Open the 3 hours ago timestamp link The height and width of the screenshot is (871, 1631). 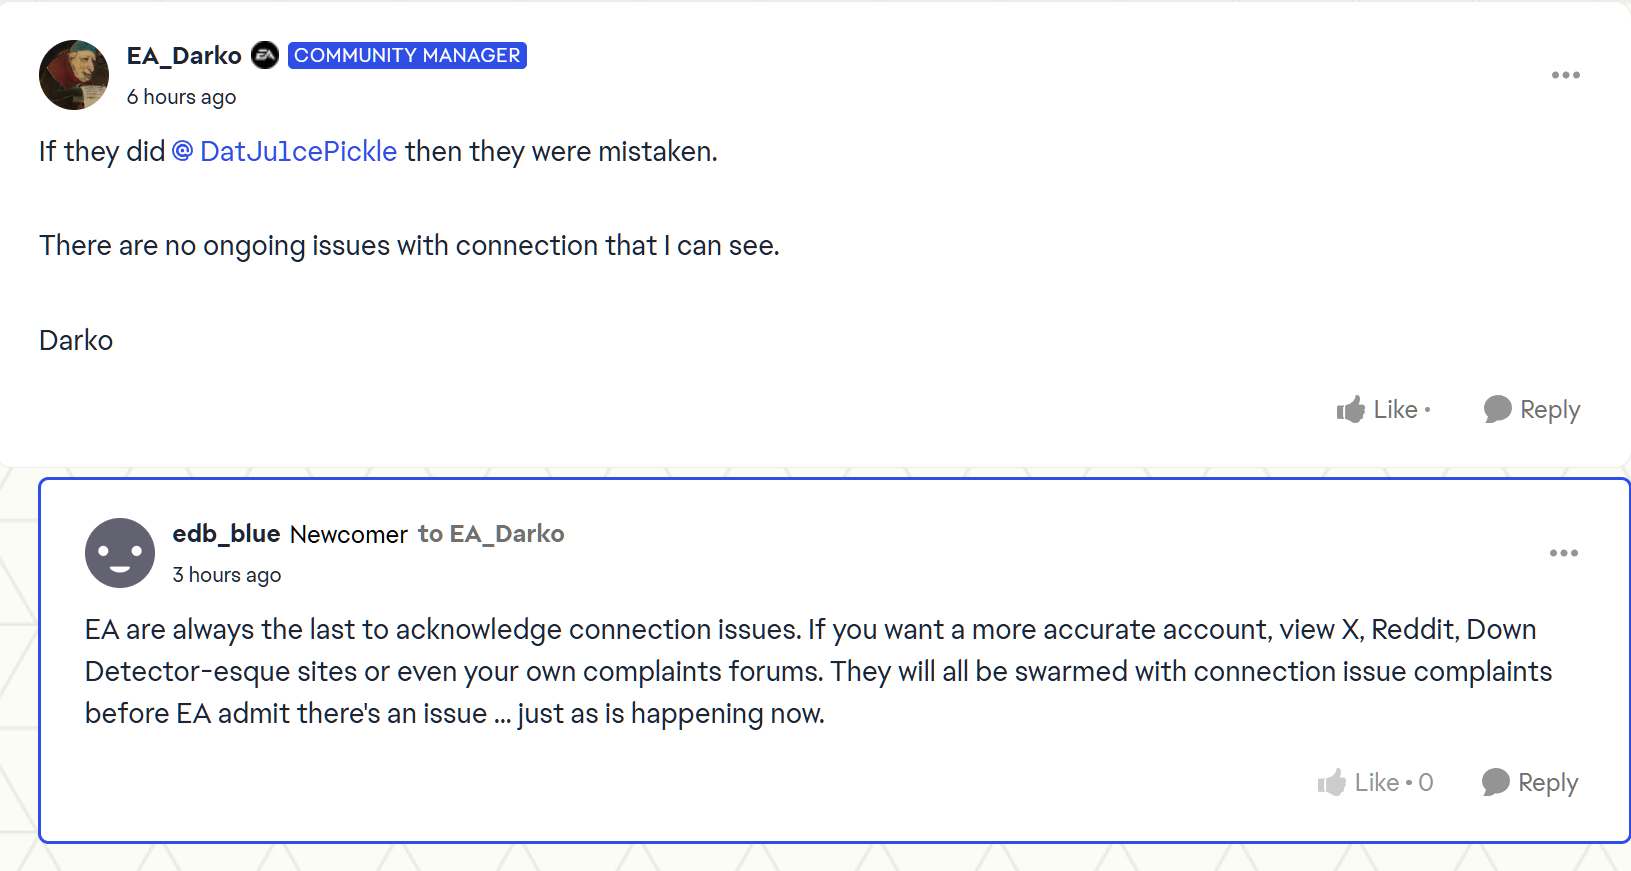click(x=227, y=575)
